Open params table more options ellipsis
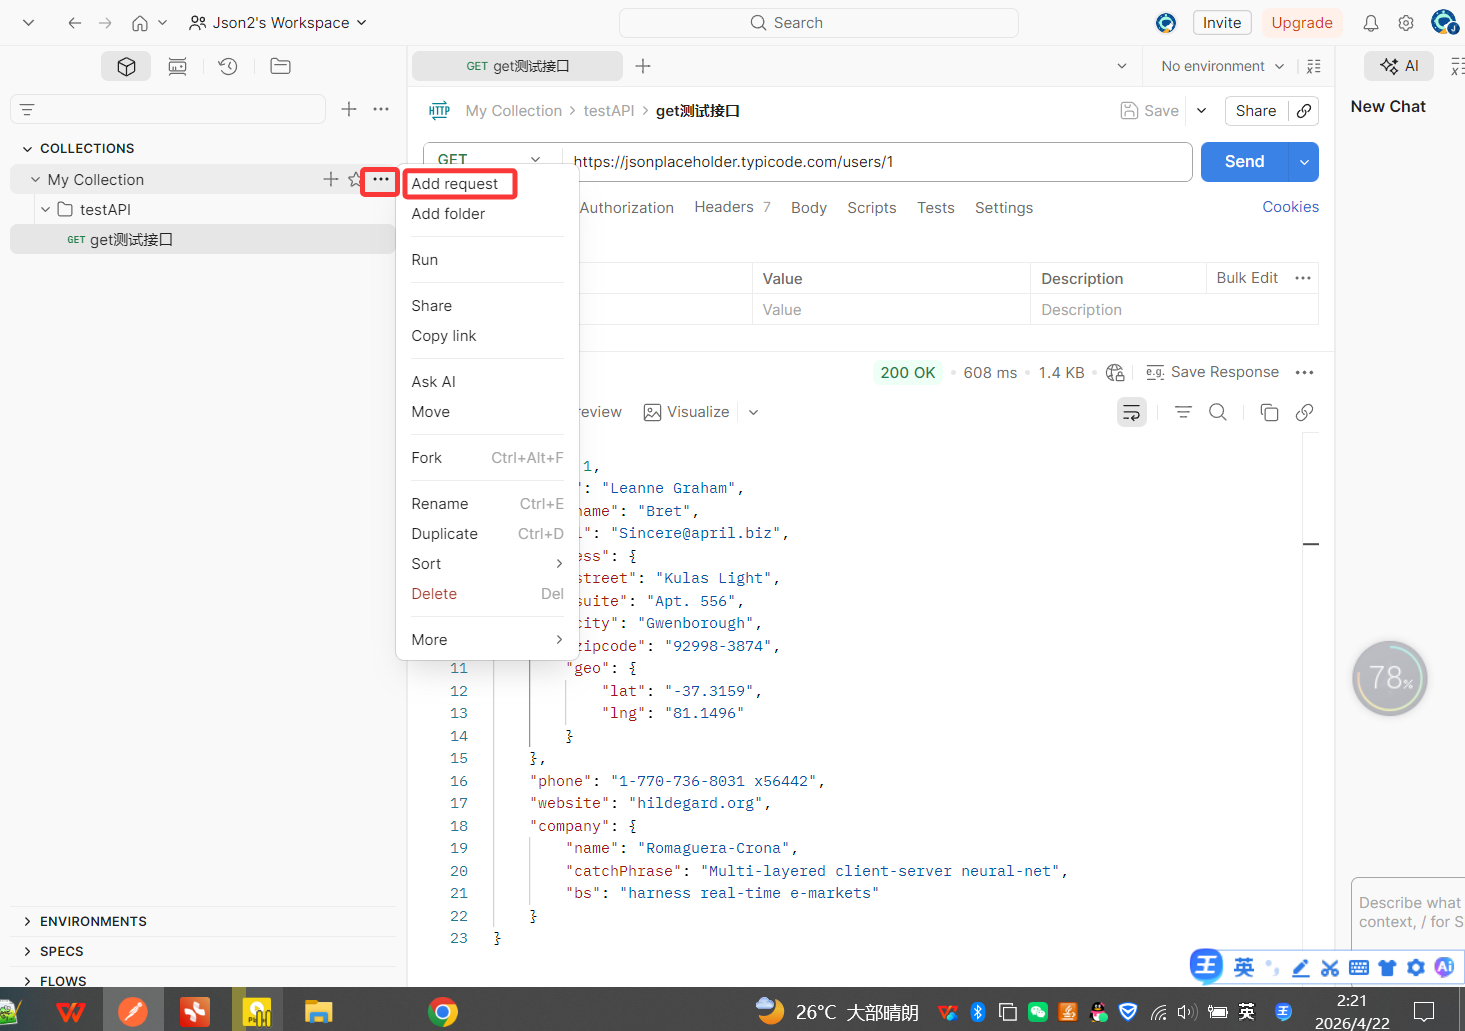Screen dimensions: 1465x1031 pos(1302,278)
